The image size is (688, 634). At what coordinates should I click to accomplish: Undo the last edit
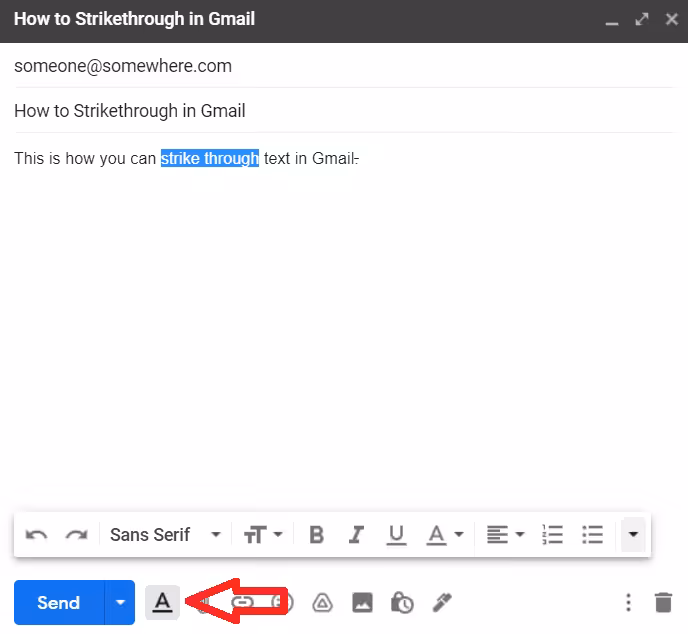(36, 534)
